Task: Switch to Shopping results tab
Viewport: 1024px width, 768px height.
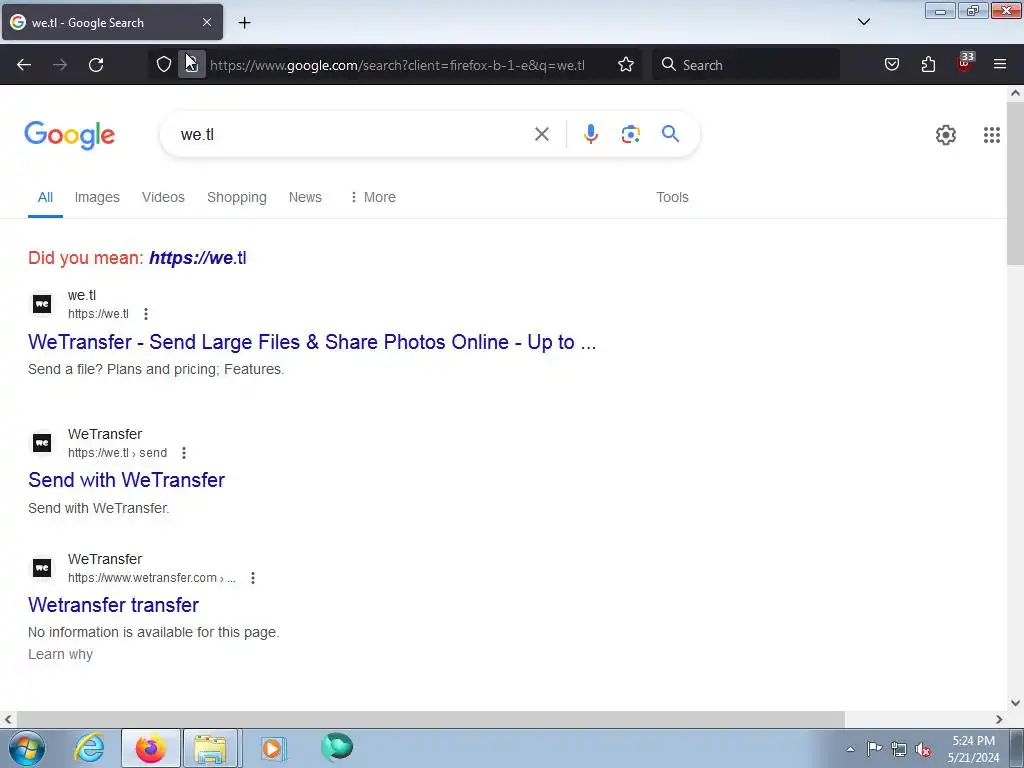Action: click(236, 197)
